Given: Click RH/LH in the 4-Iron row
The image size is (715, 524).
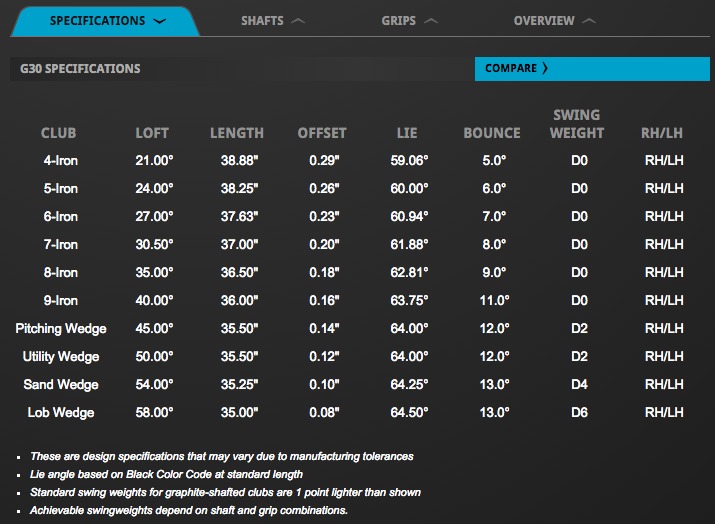Looking at the screenshot, I should point(664,161).
